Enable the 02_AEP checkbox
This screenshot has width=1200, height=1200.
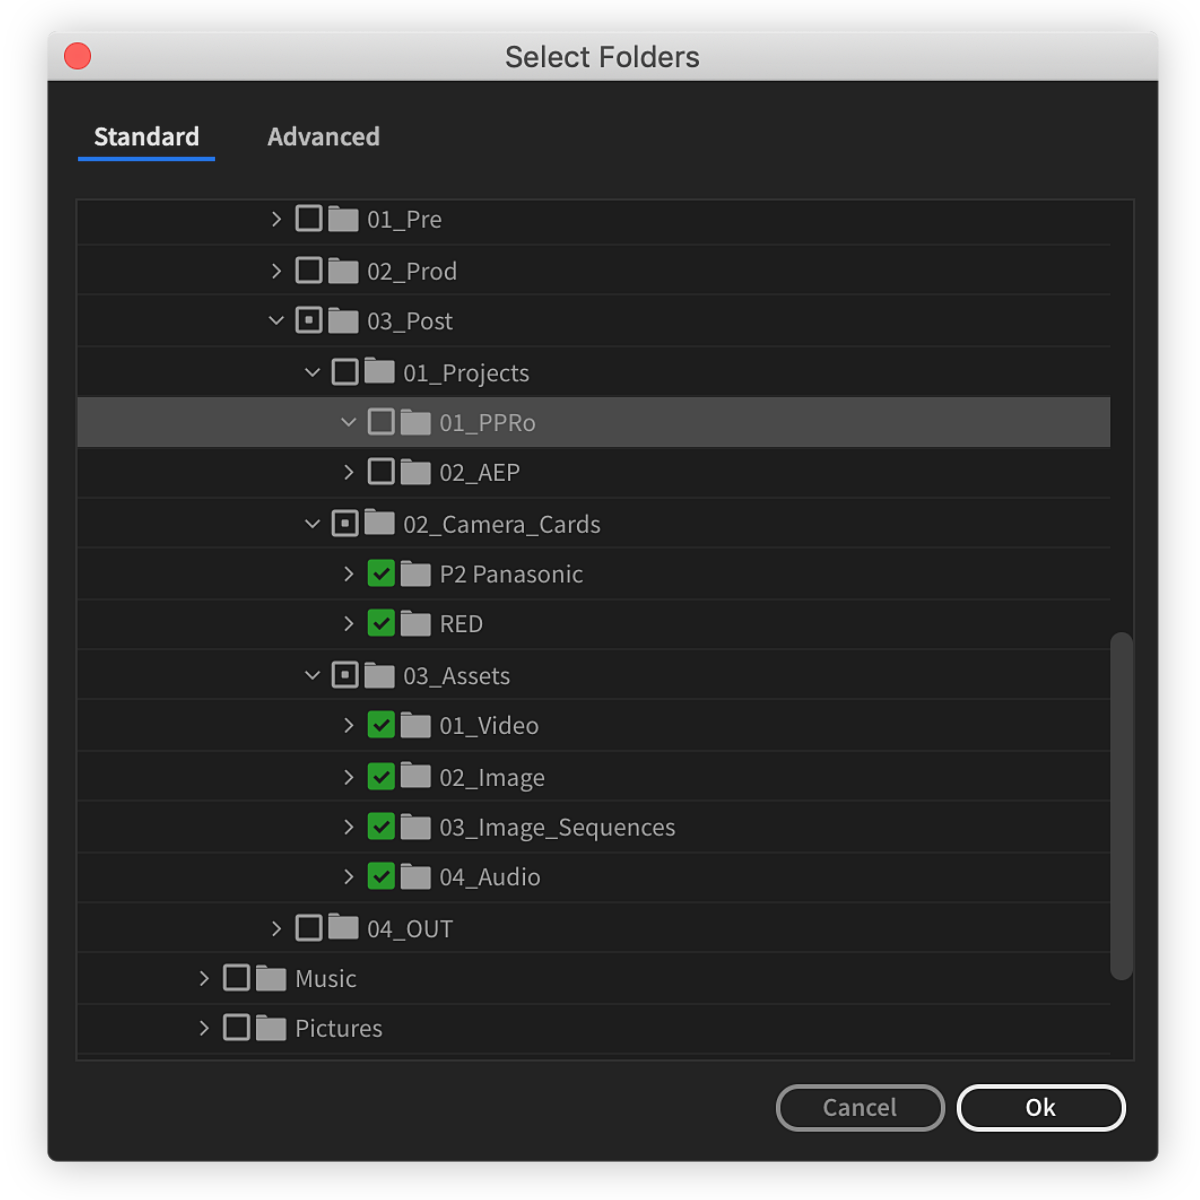click(381, 471)
